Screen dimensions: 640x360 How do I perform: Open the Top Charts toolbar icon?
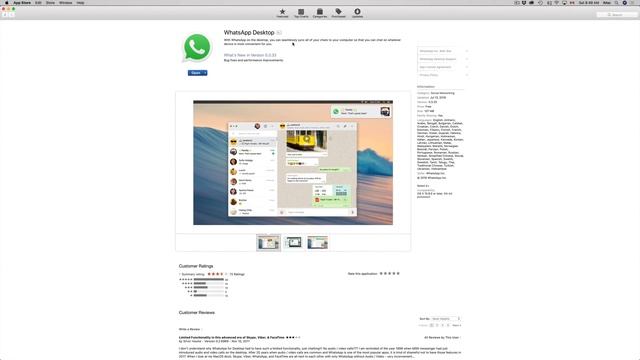[x=301, y=12]
